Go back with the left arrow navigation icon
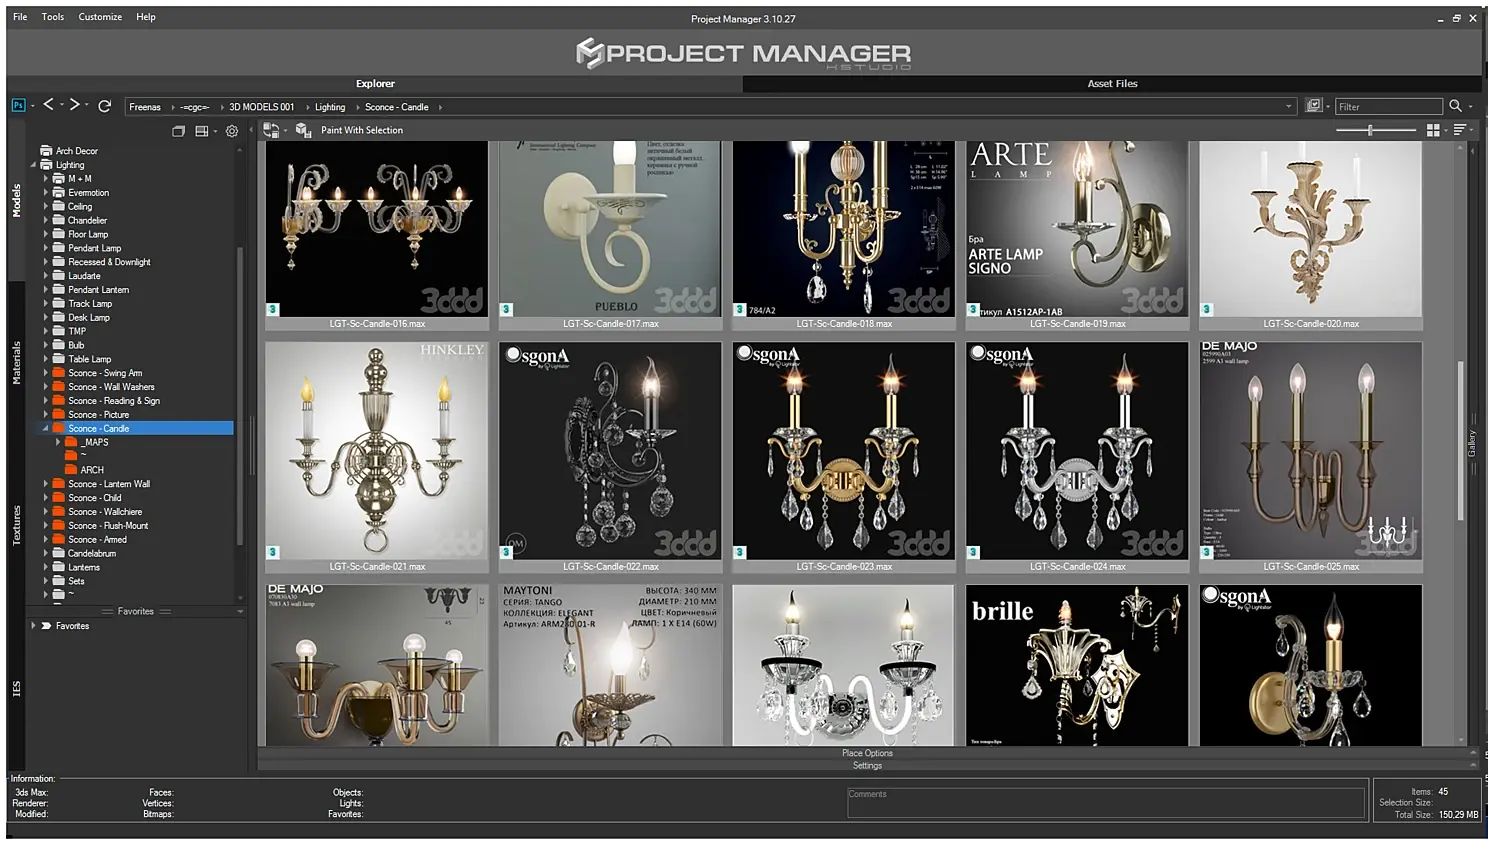The height and width of the screenshot is (841, 1488). pyautogui.click(x=48, y=105)
